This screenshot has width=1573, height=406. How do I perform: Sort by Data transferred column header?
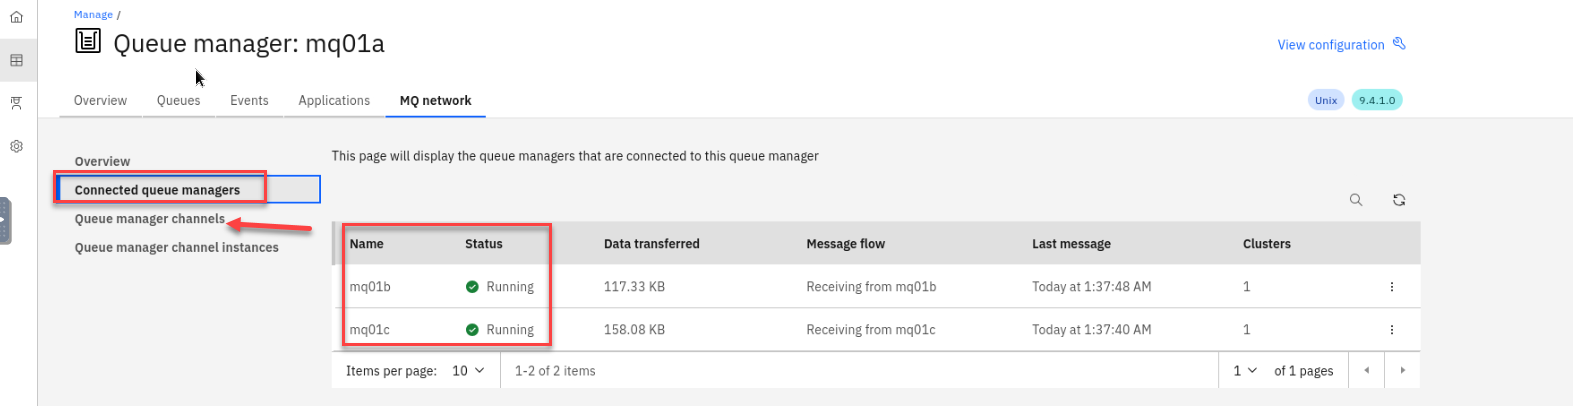[651, 243]
